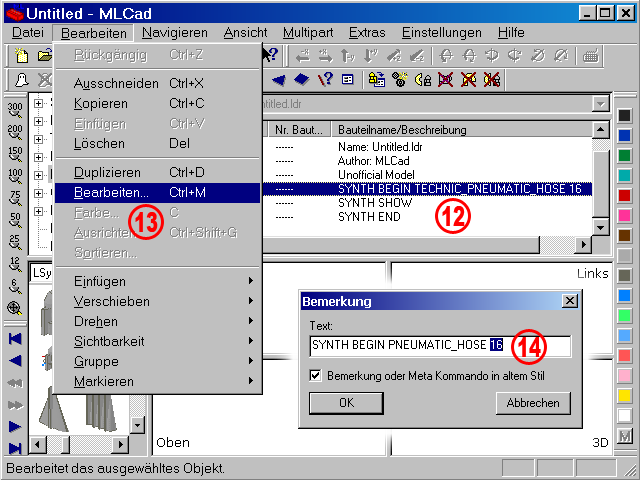The height and width of the screenshot is (480, 640).
Task: Click the crossed-out pink icon with red X
Action: tap(445, 80)
